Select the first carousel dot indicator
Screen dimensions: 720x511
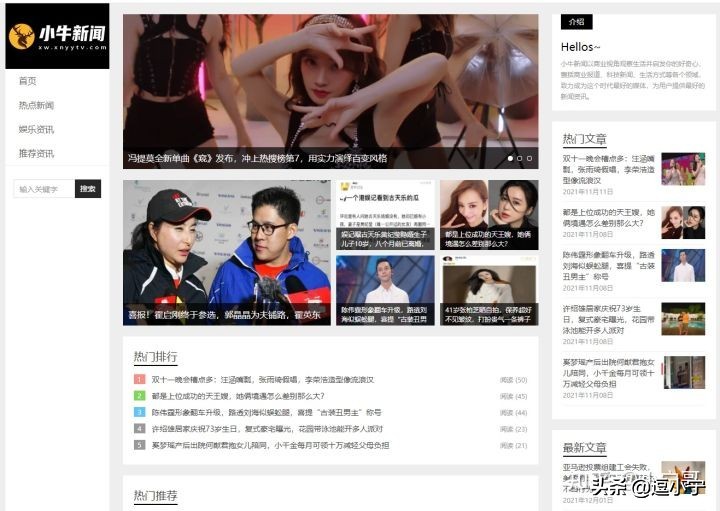pos(510,158)
